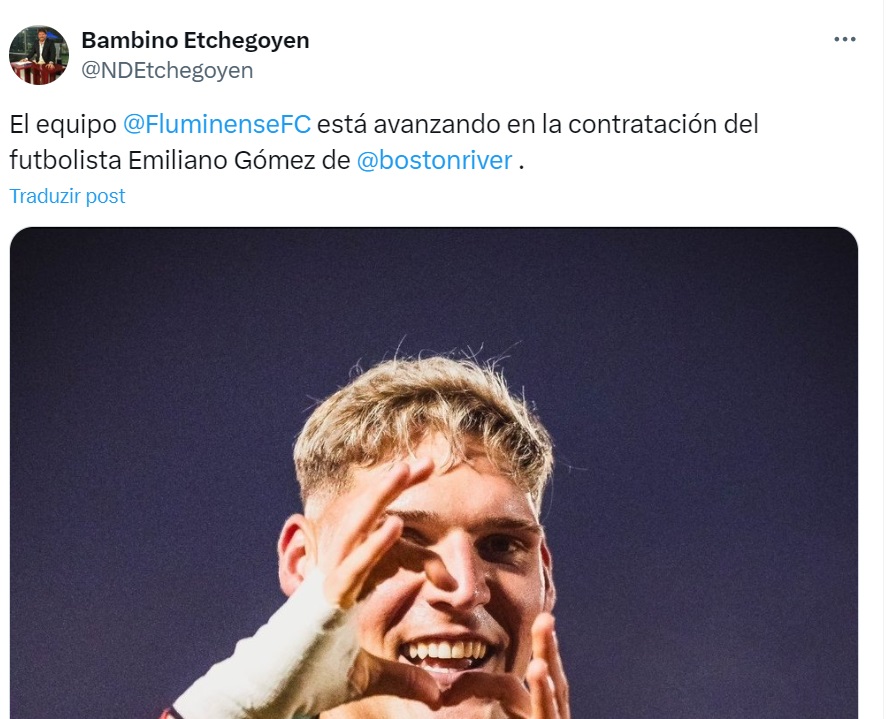Open the Bambino Etchegoyen display name link
Image resolution: width=894 pixels, height=719 pixels.
tap(195, 40)
